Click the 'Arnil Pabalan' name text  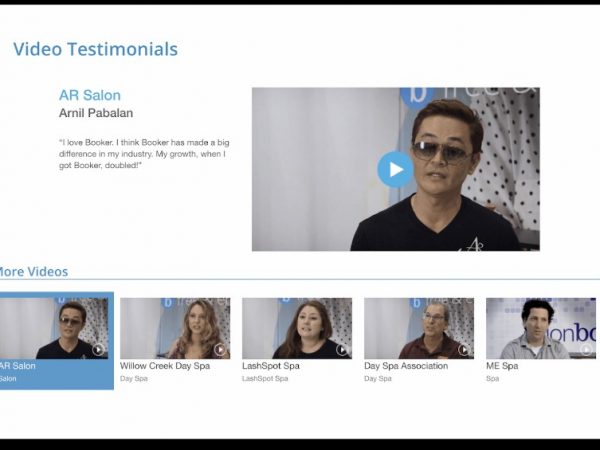click(96, 113)
